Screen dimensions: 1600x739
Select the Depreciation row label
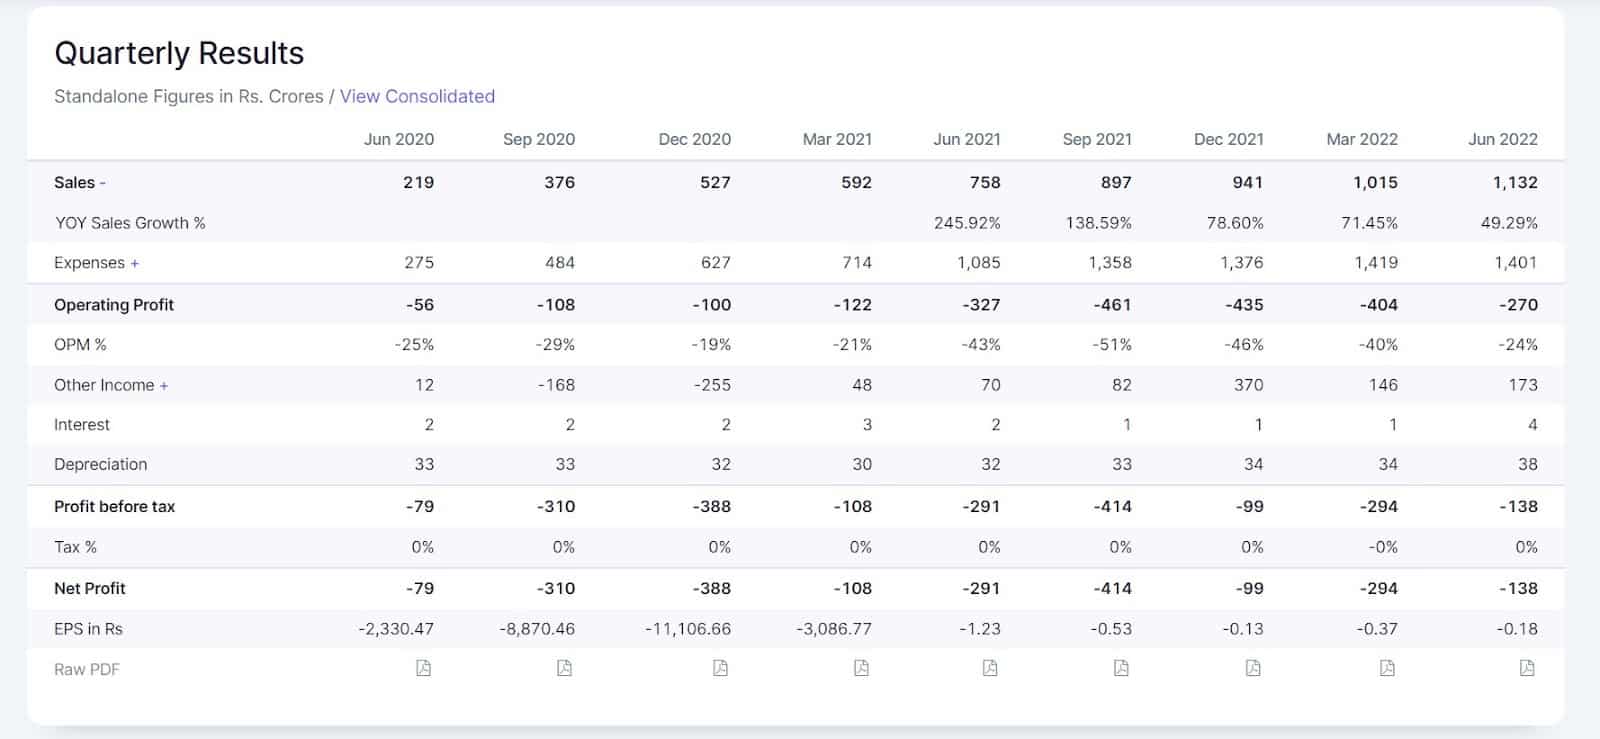100,464
